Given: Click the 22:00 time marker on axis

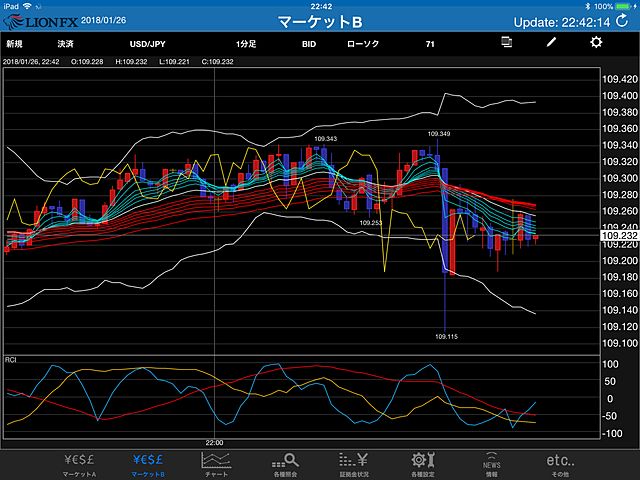Looking at the screenshot, I should pyautogui.click(x=214, y=441).
